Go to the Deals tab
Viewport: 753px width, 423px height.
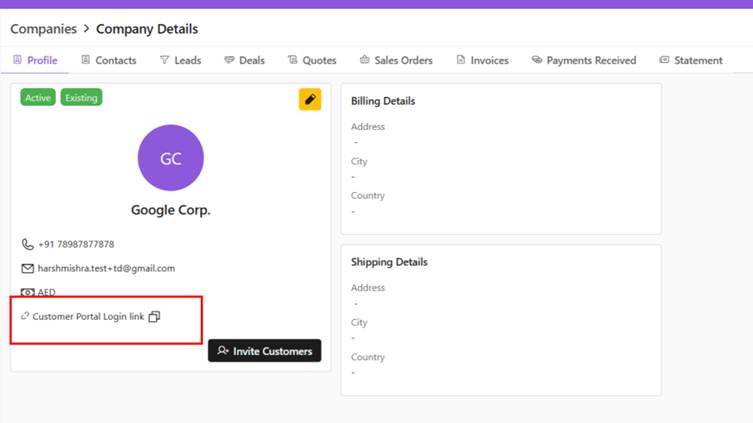[x=244, y=60]
